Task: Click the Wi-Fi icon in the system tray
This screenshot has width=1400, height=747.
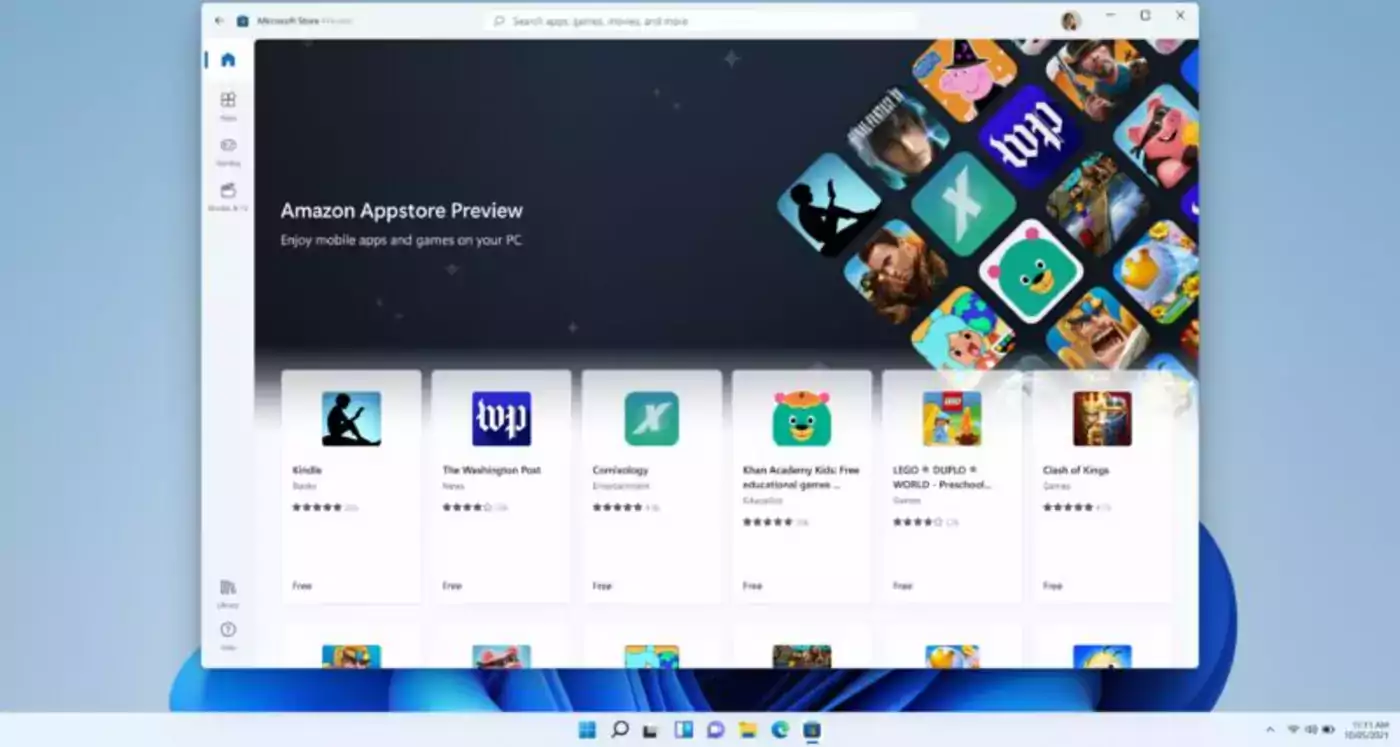Action: pos(1293,730)
